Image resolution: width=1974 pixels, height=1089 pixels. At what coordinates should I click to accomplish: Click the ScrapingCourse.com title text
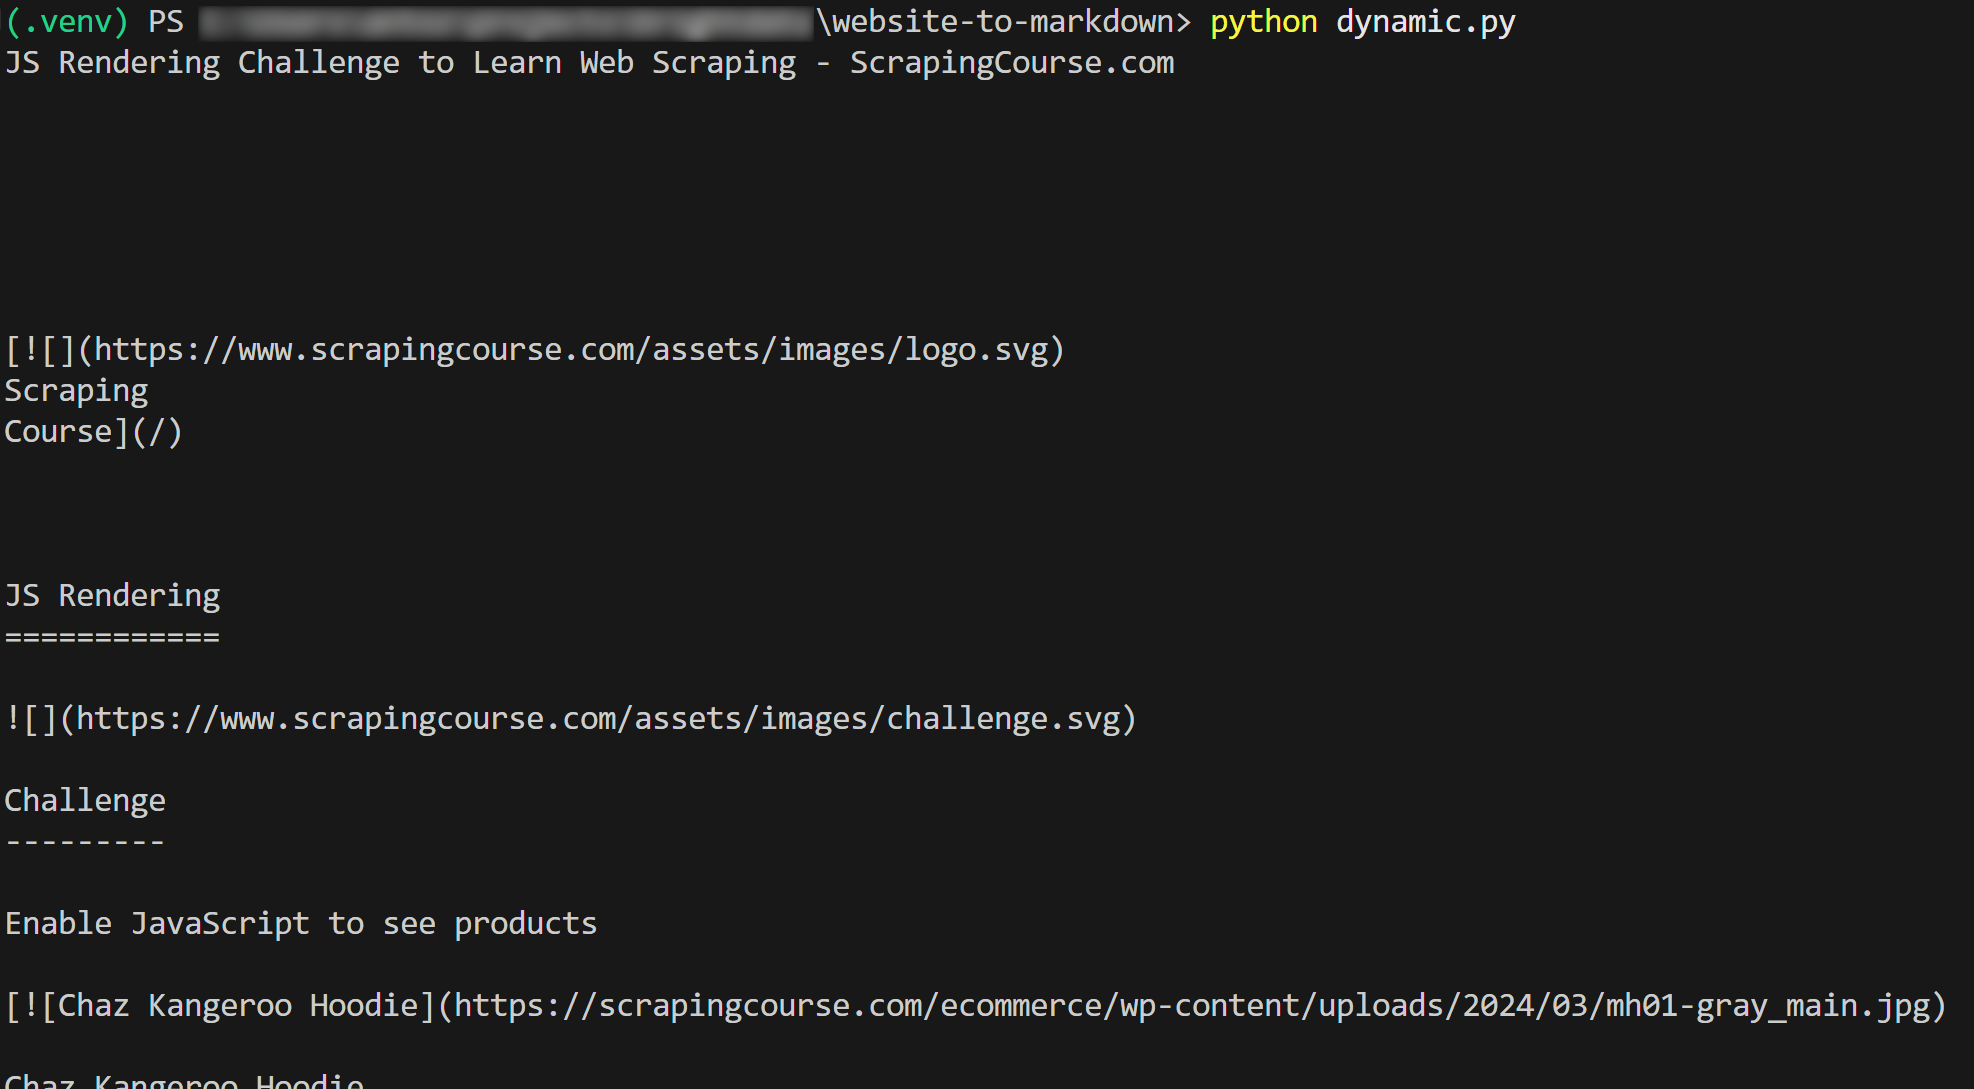click(x=1010, y=62)
